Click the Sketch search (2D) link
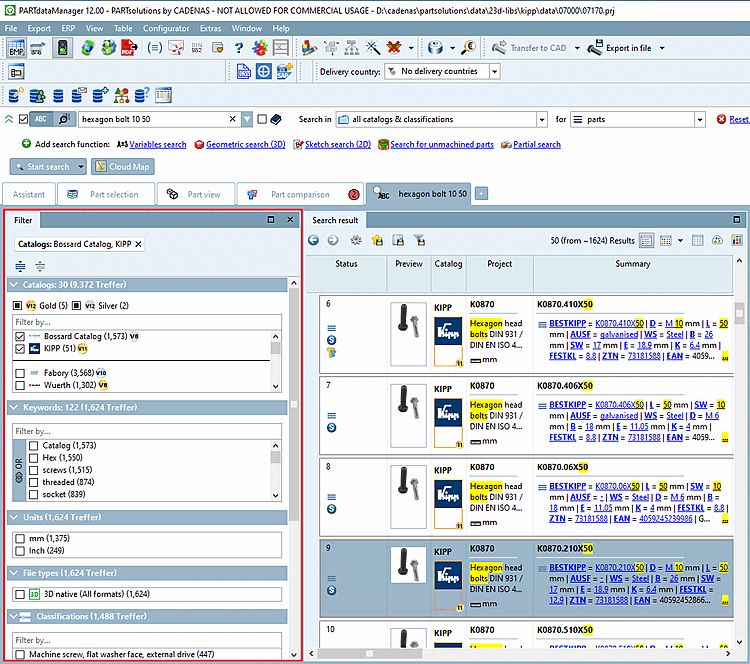750x664 pixels. click(x=338, y=144)
